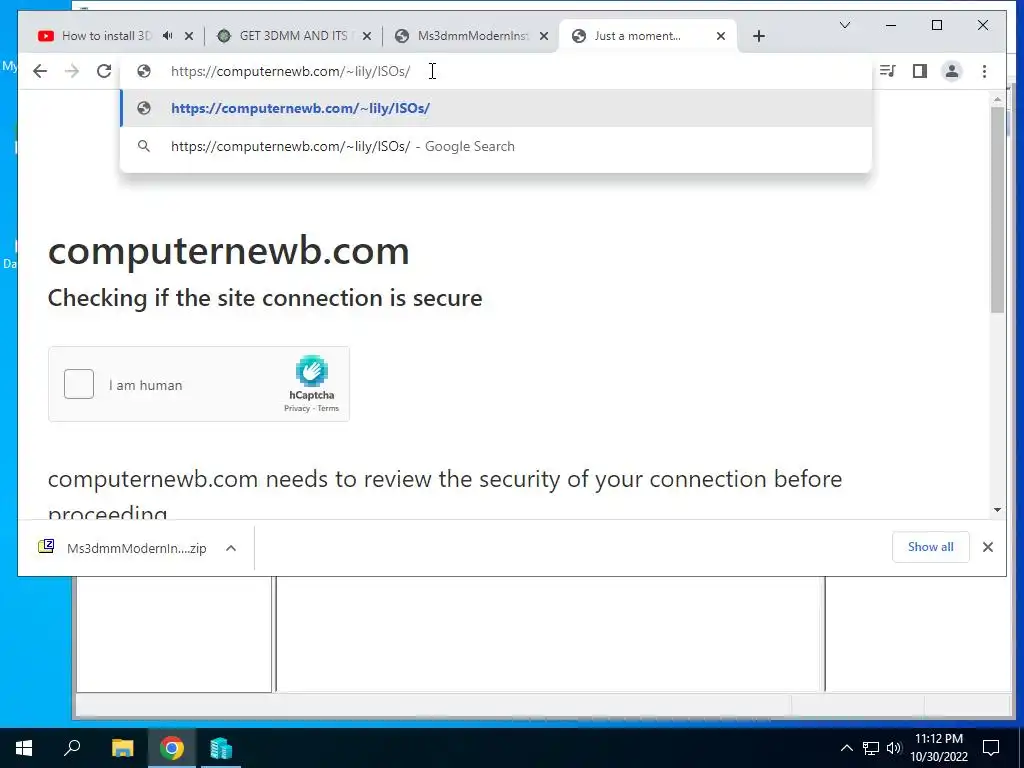Screen dimensions: 1024x768
Task: Click the blue server app taskbar icon
Action: point(221,748)
